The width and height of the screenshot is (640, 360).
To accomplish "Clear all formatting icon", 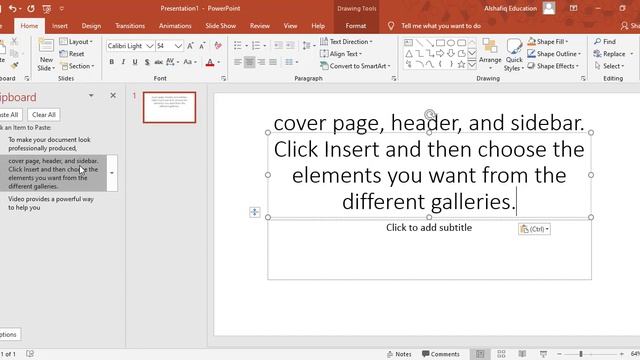I will click(218, 46).
